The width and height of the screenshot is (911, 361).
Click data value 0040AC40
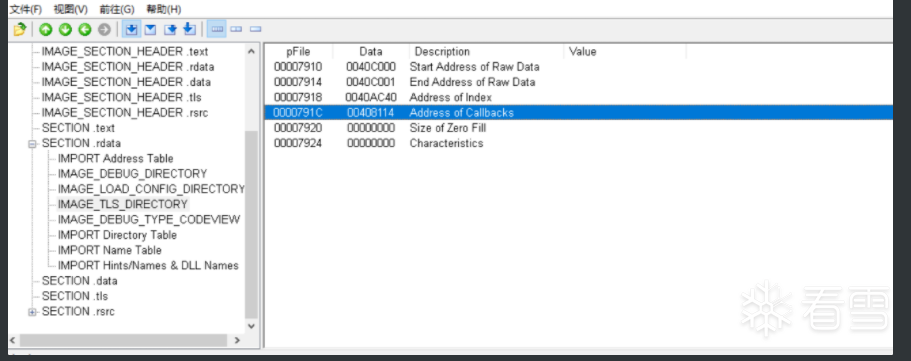point(371,97)
